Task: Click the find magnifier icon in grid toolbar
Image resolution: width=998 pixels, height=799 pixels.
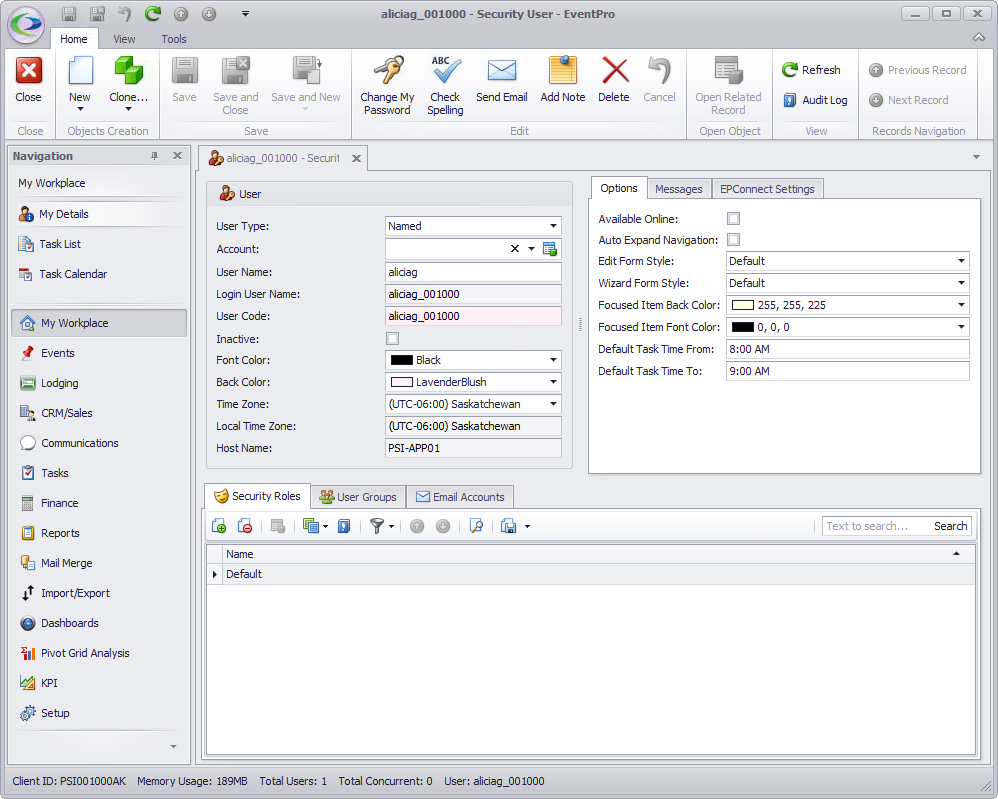Action: (x=476, y=526)
